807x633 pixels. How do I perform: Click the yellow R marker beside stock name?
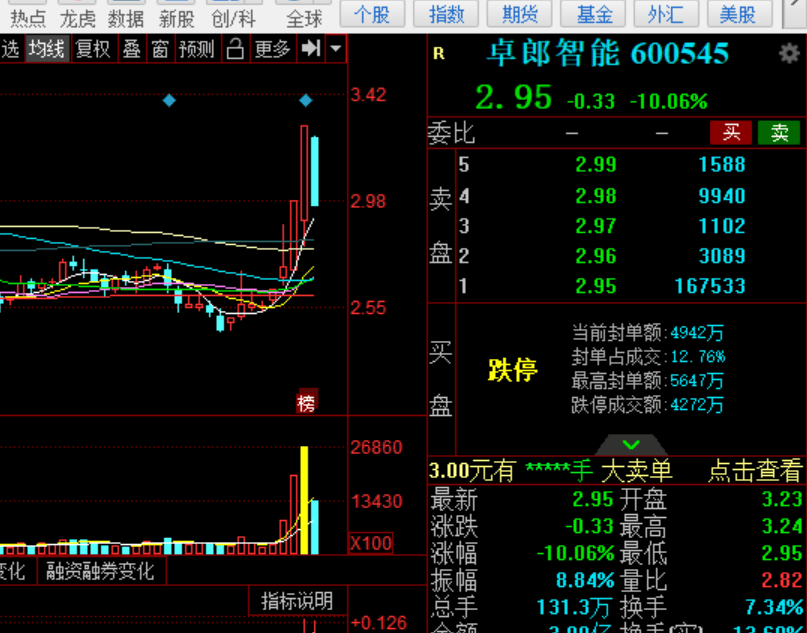click(x=438, y=54)
